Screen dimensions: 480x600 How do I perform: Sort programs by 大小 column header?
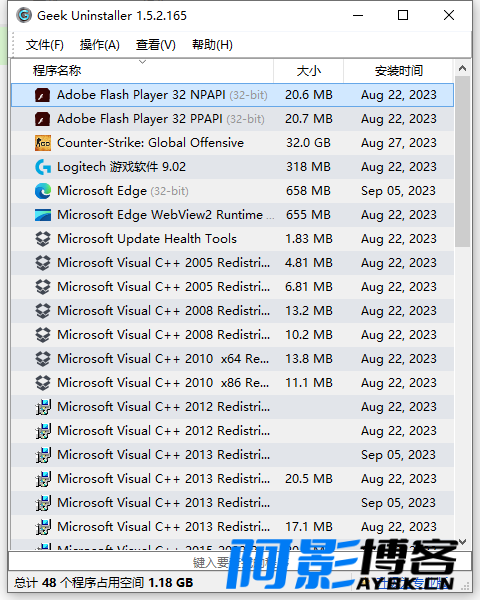(x=309, y=71)
